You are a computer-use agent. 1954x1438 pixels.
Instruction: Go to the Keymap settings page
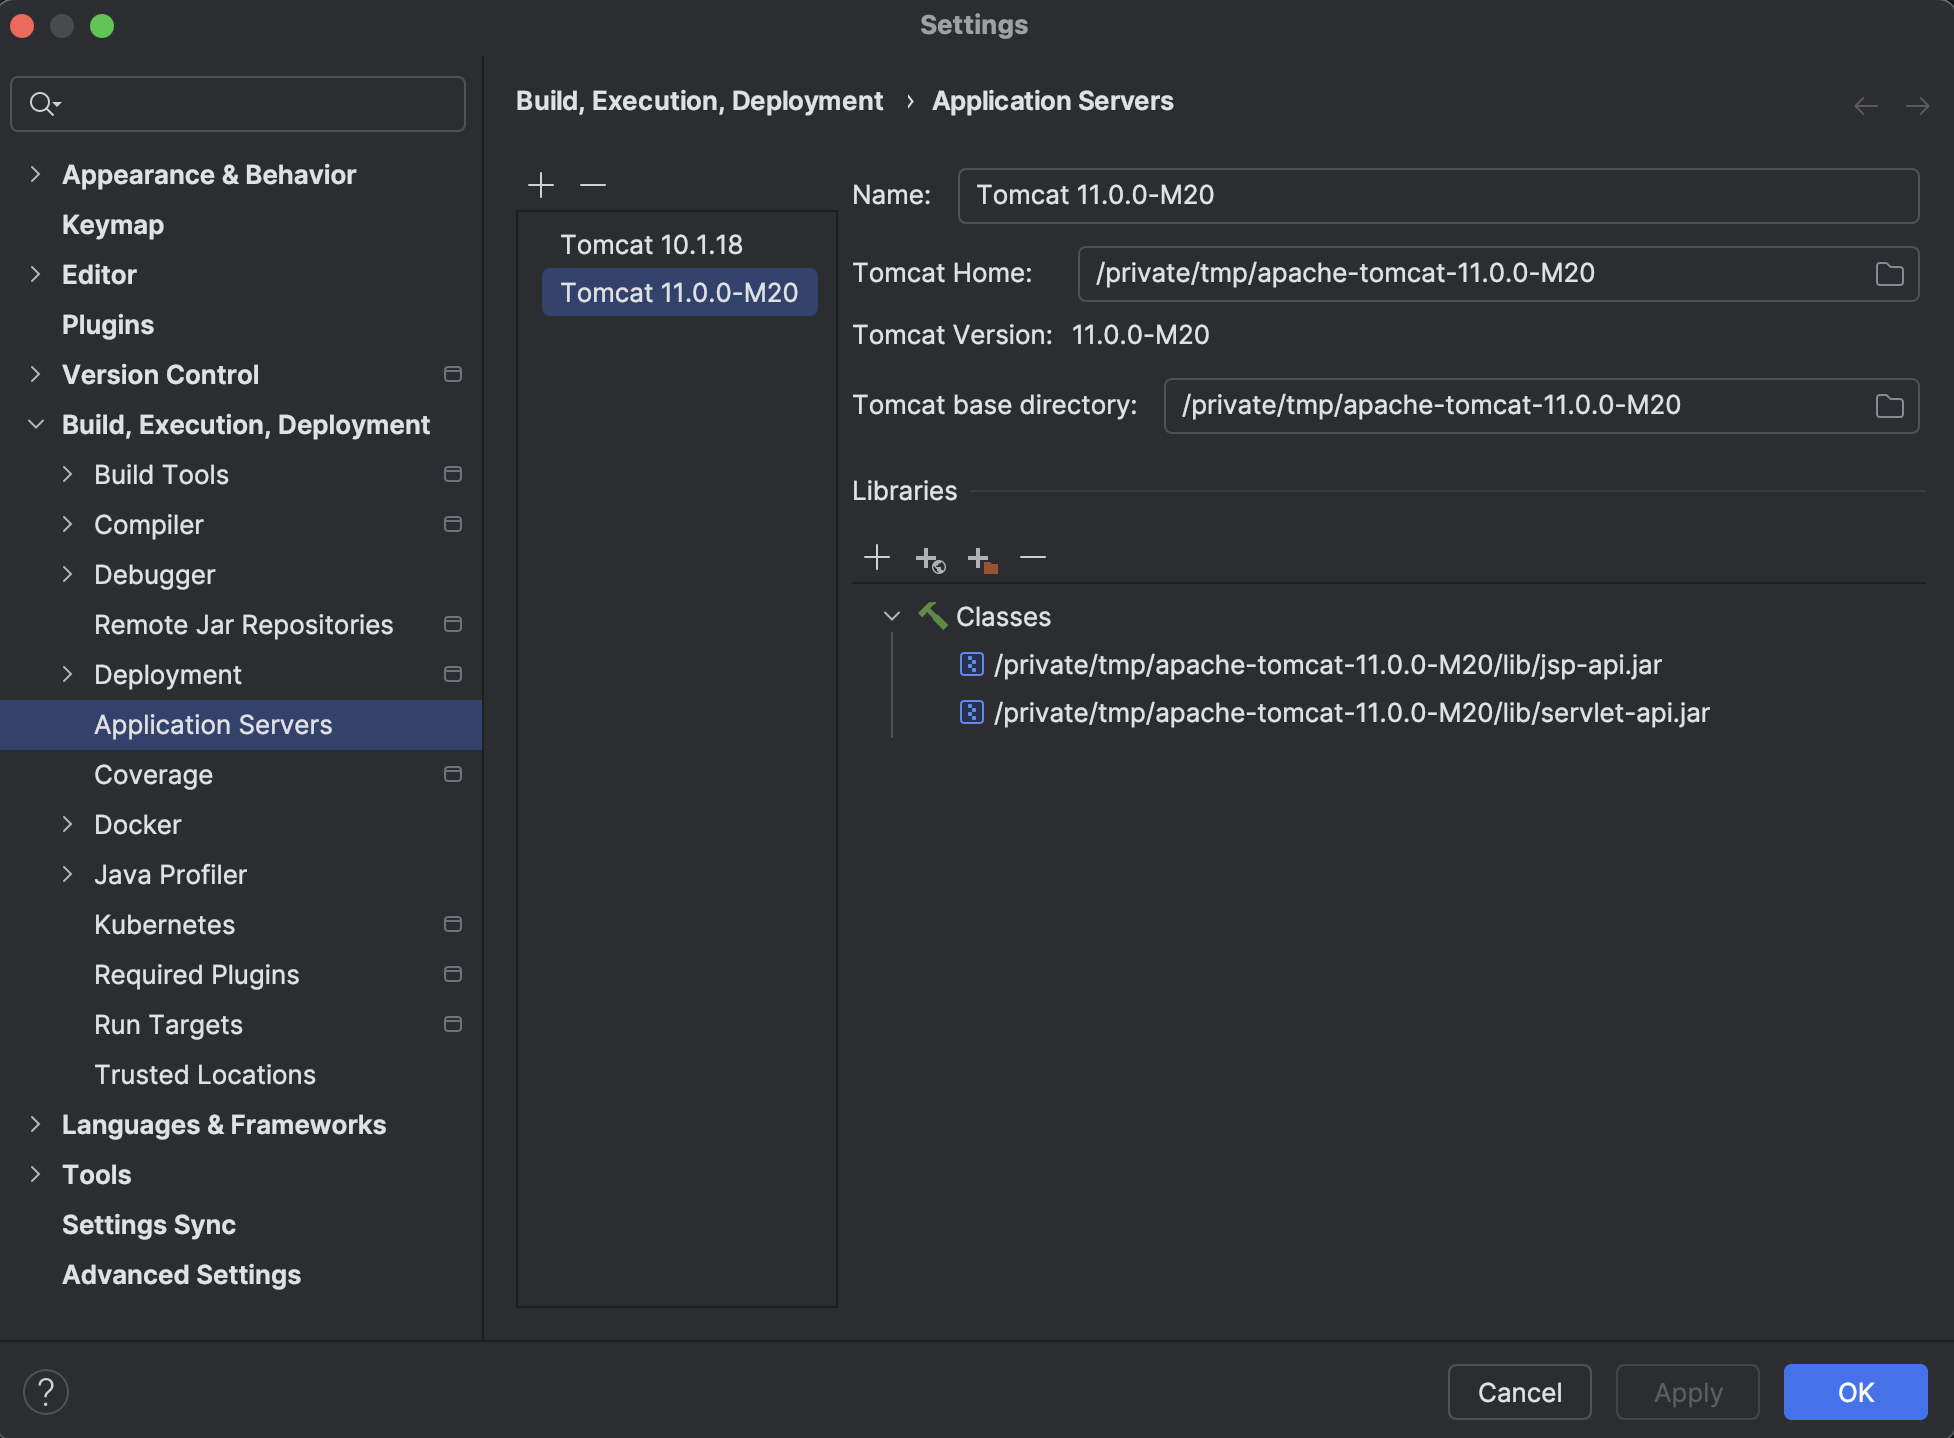click(112, 224)
